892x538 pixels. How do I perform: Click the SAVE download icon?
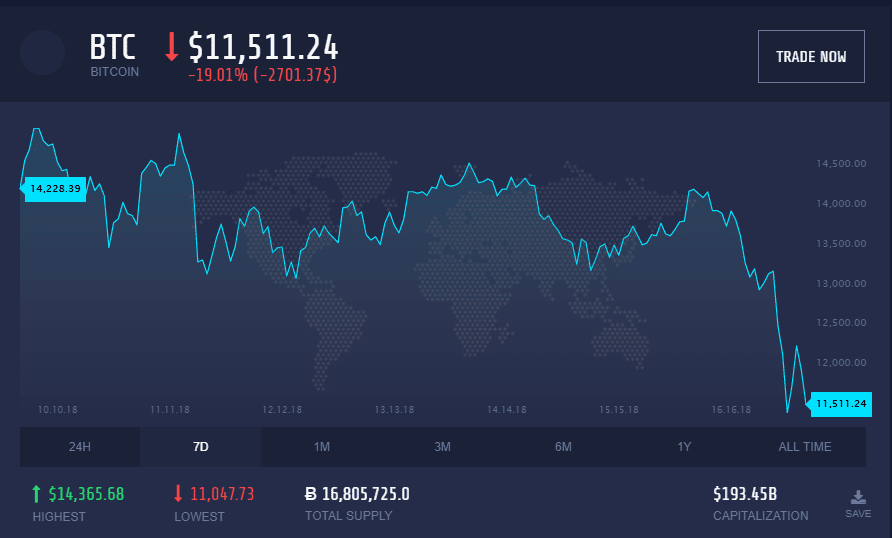click(858, 498)
